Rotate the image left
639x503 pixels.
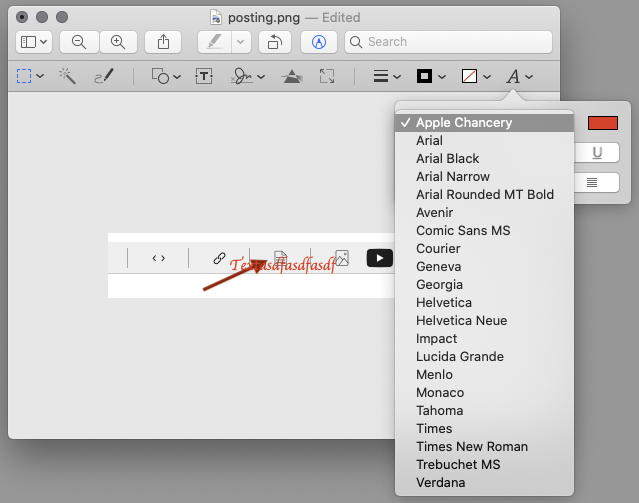point(275,42)
